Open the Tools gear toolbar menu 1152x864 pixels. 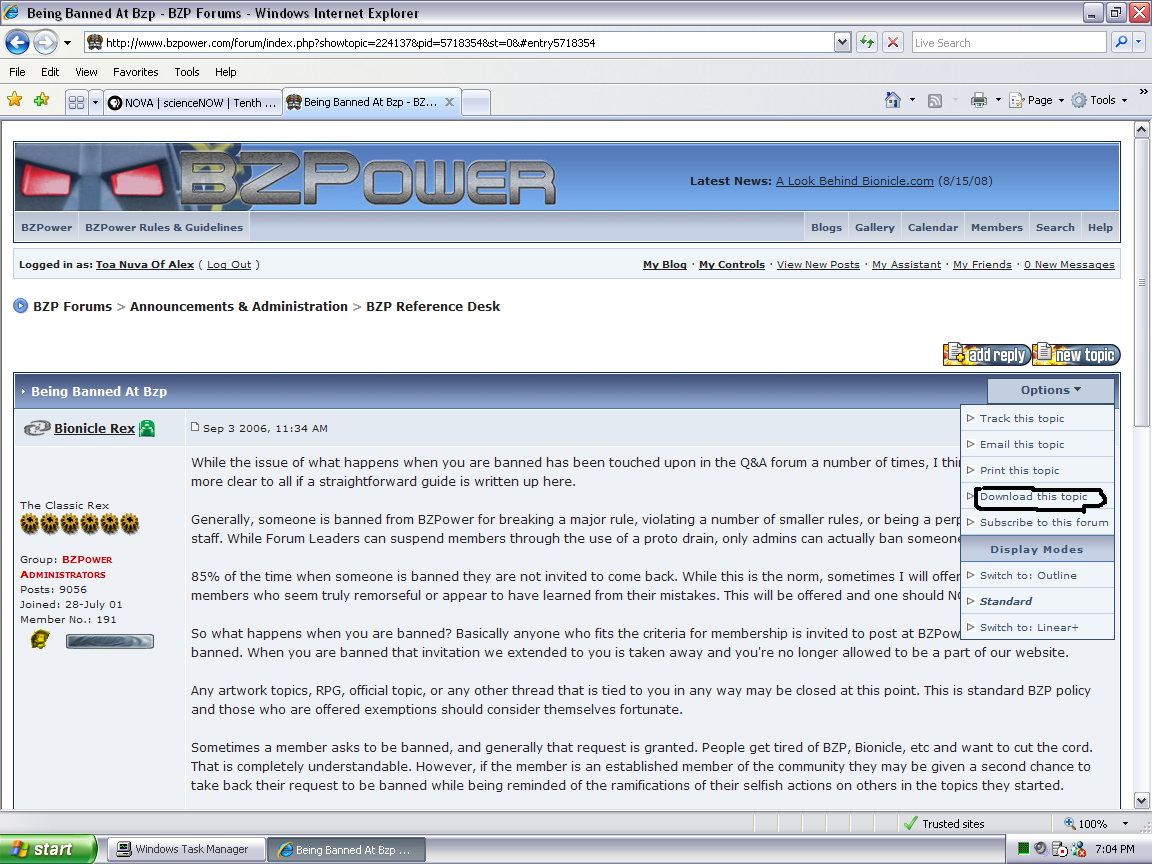point(1099,100)
